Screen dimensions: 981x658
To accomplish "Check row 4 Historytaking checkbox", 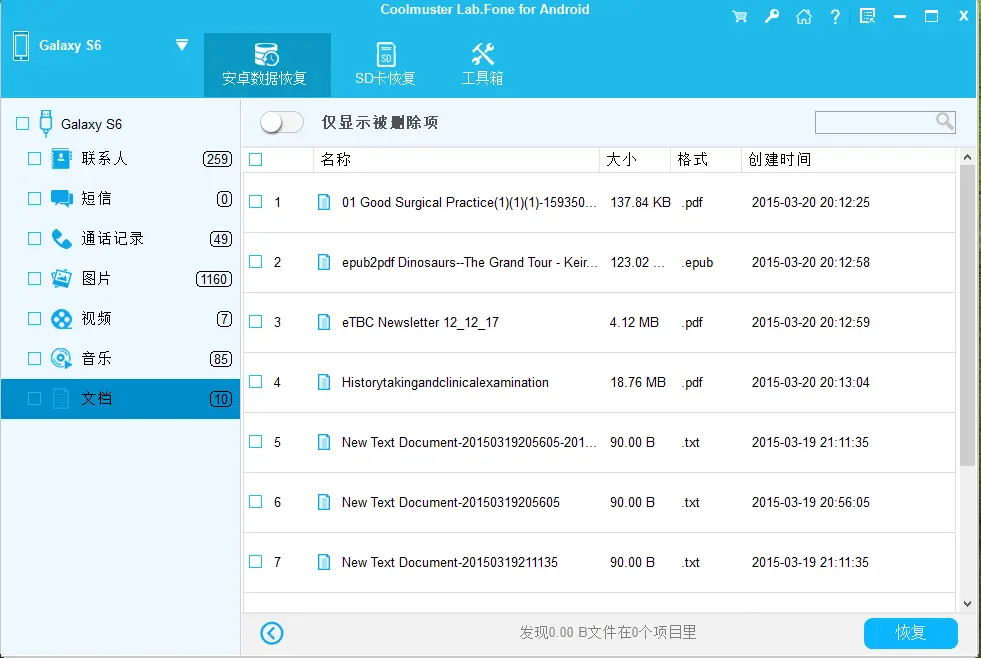I will [x=255, y=382].
